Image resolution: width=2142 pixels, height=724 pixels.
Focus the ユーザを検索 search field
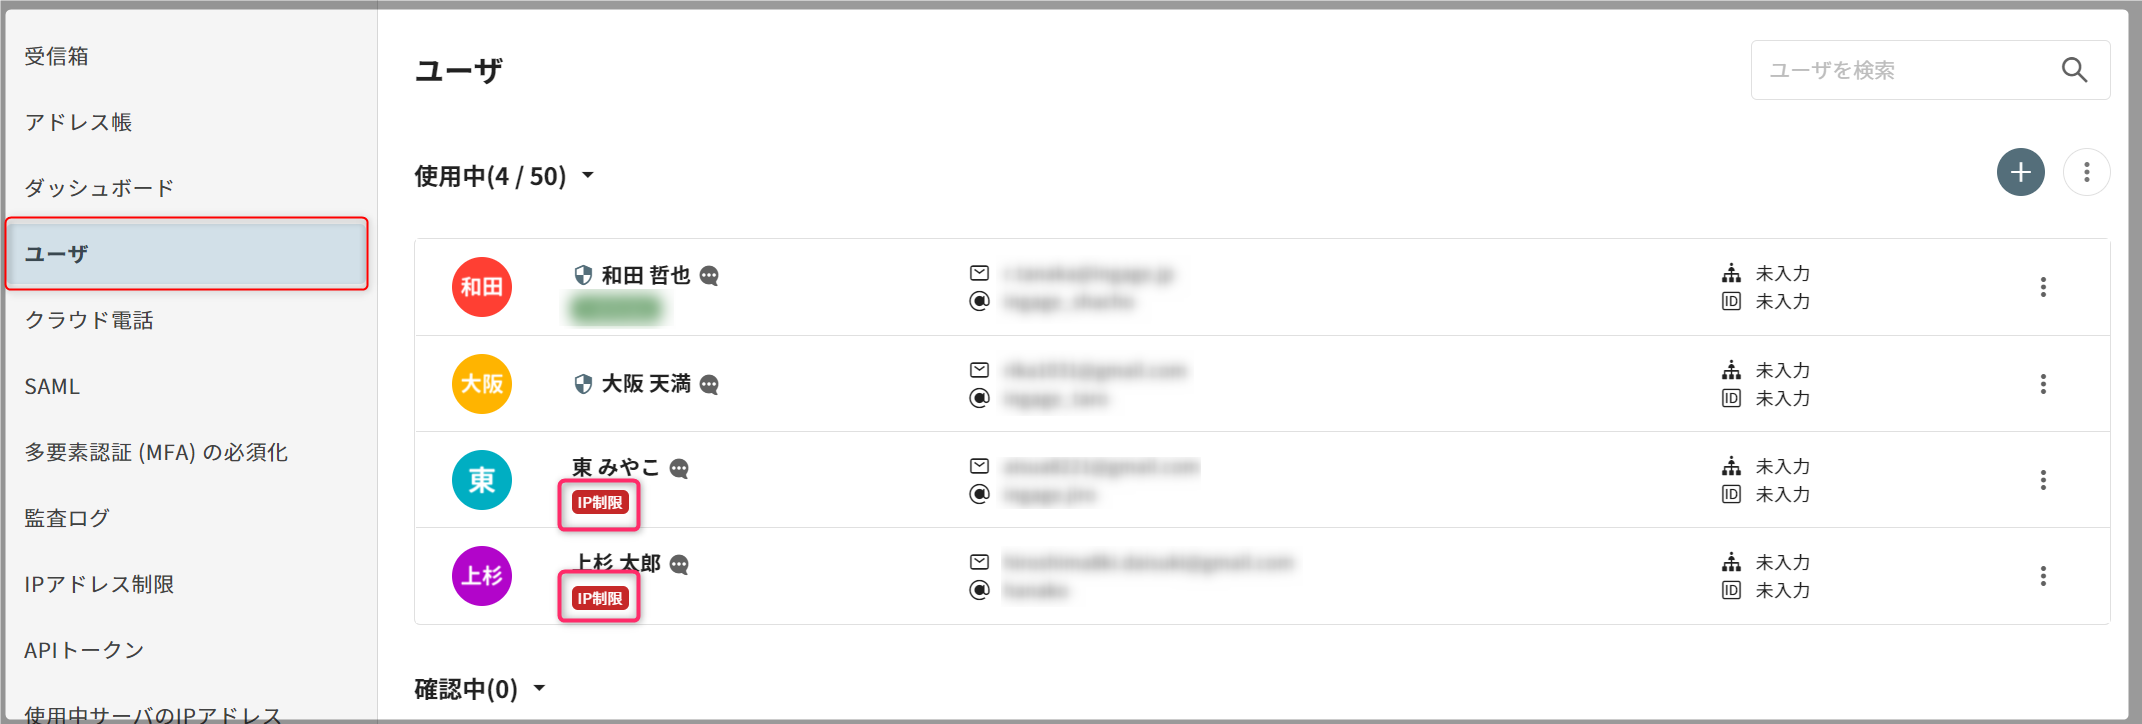(x=1900, y=70)
